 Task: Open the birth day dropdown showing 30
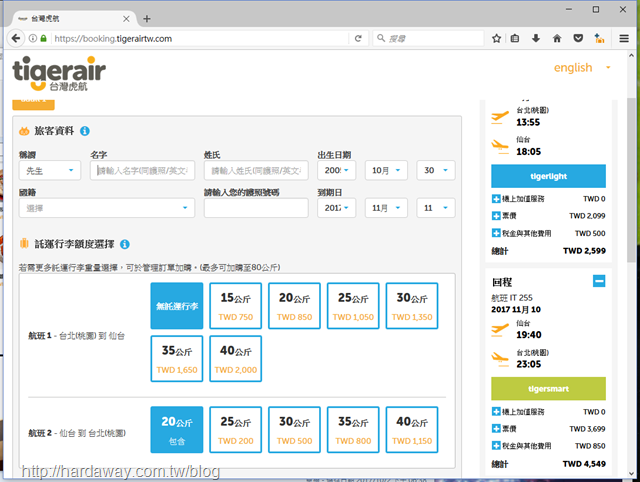click(436, 170)
